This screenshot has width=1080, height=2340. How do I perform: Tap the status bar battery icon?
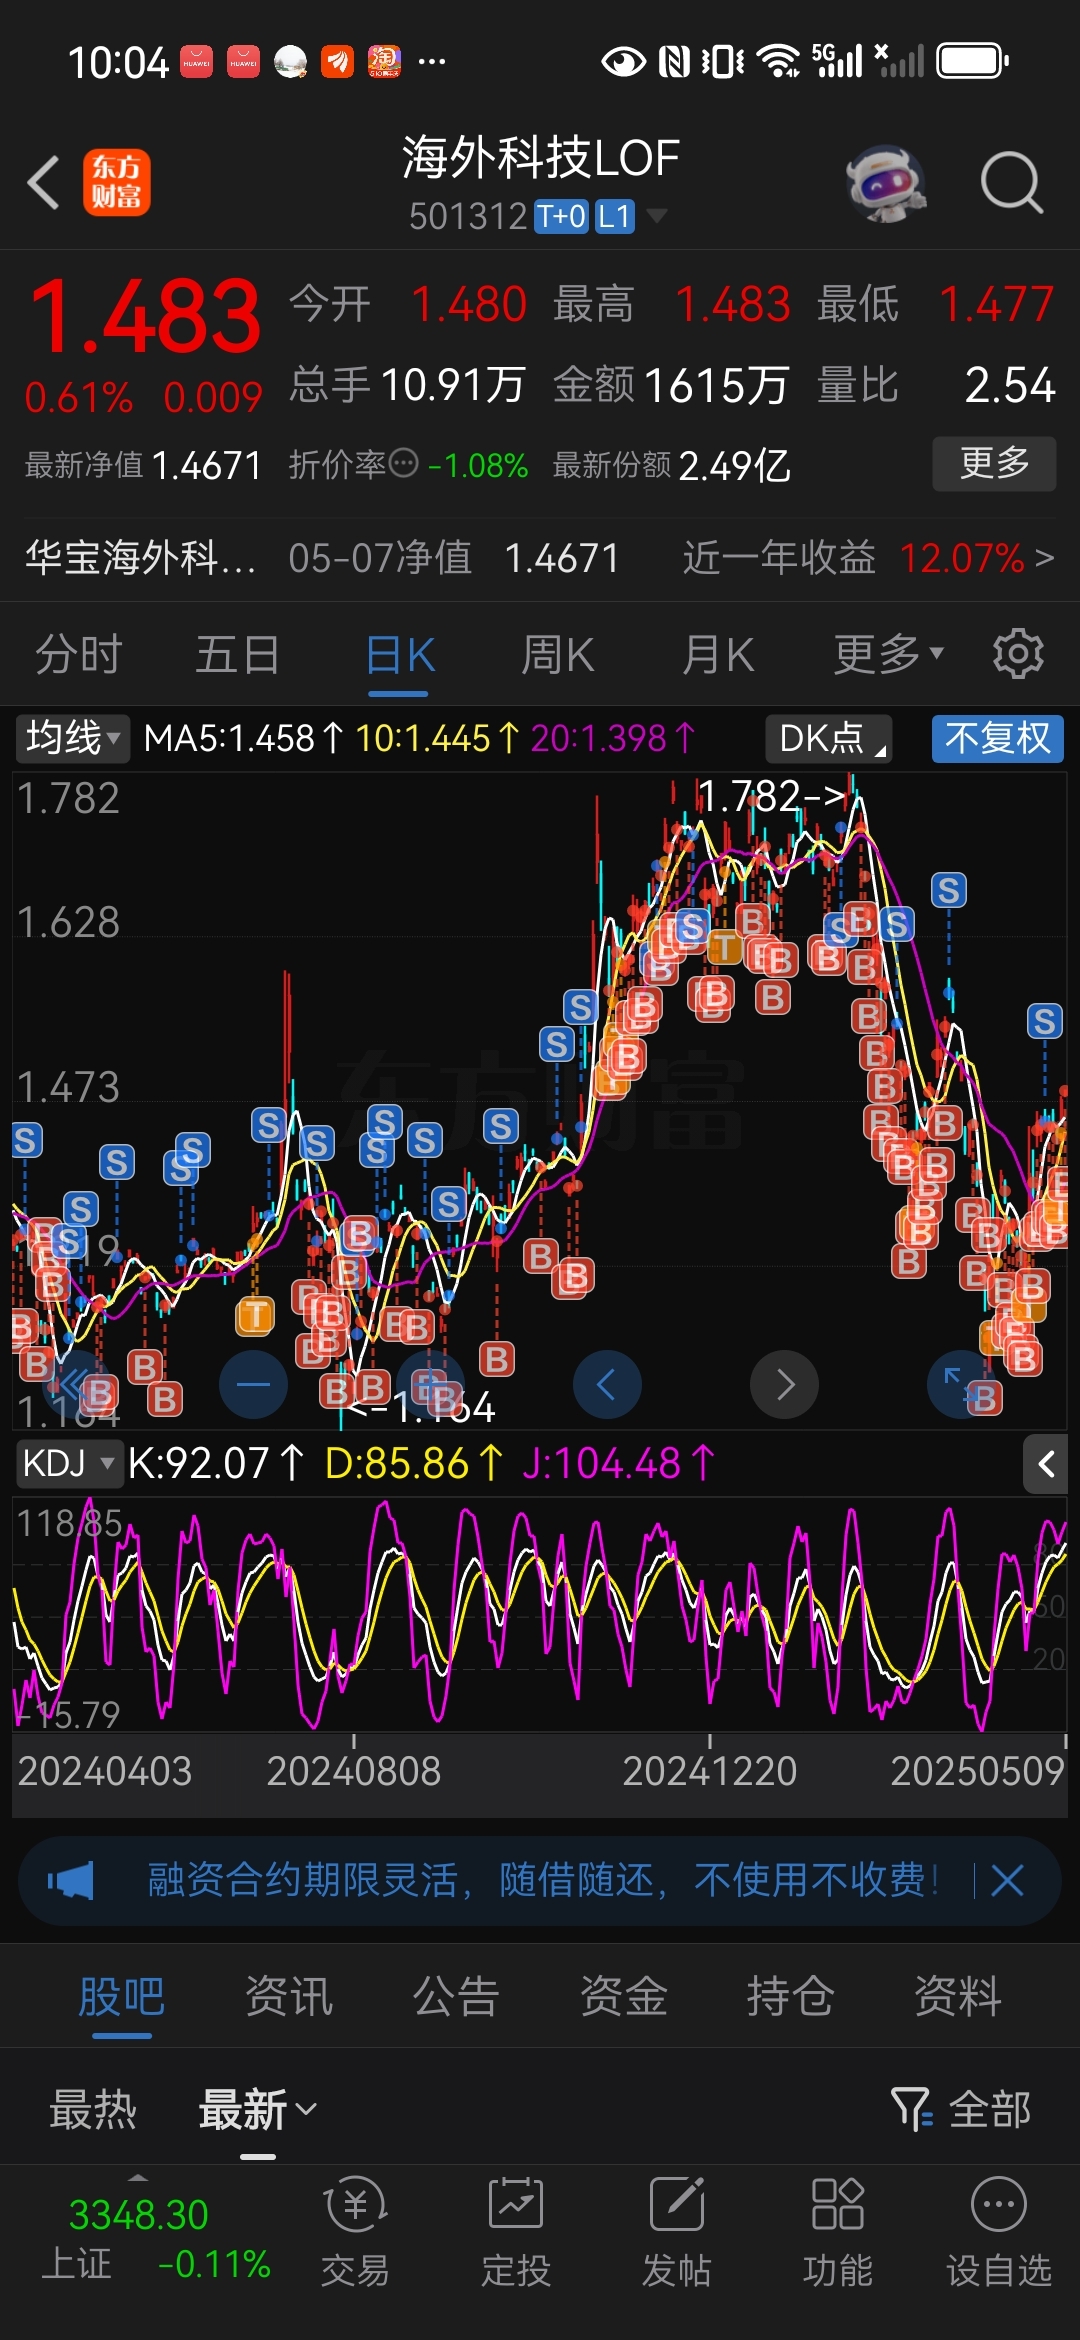coord(972,62)
